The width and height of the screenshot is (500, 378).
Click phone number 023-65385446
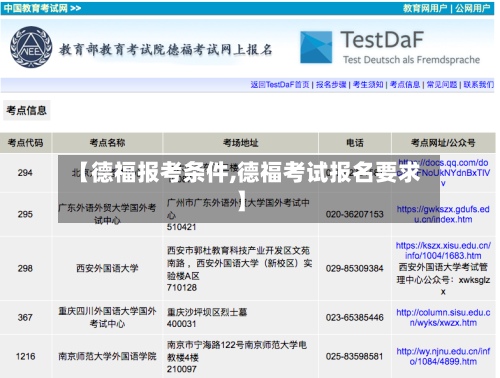pos(355,317)
